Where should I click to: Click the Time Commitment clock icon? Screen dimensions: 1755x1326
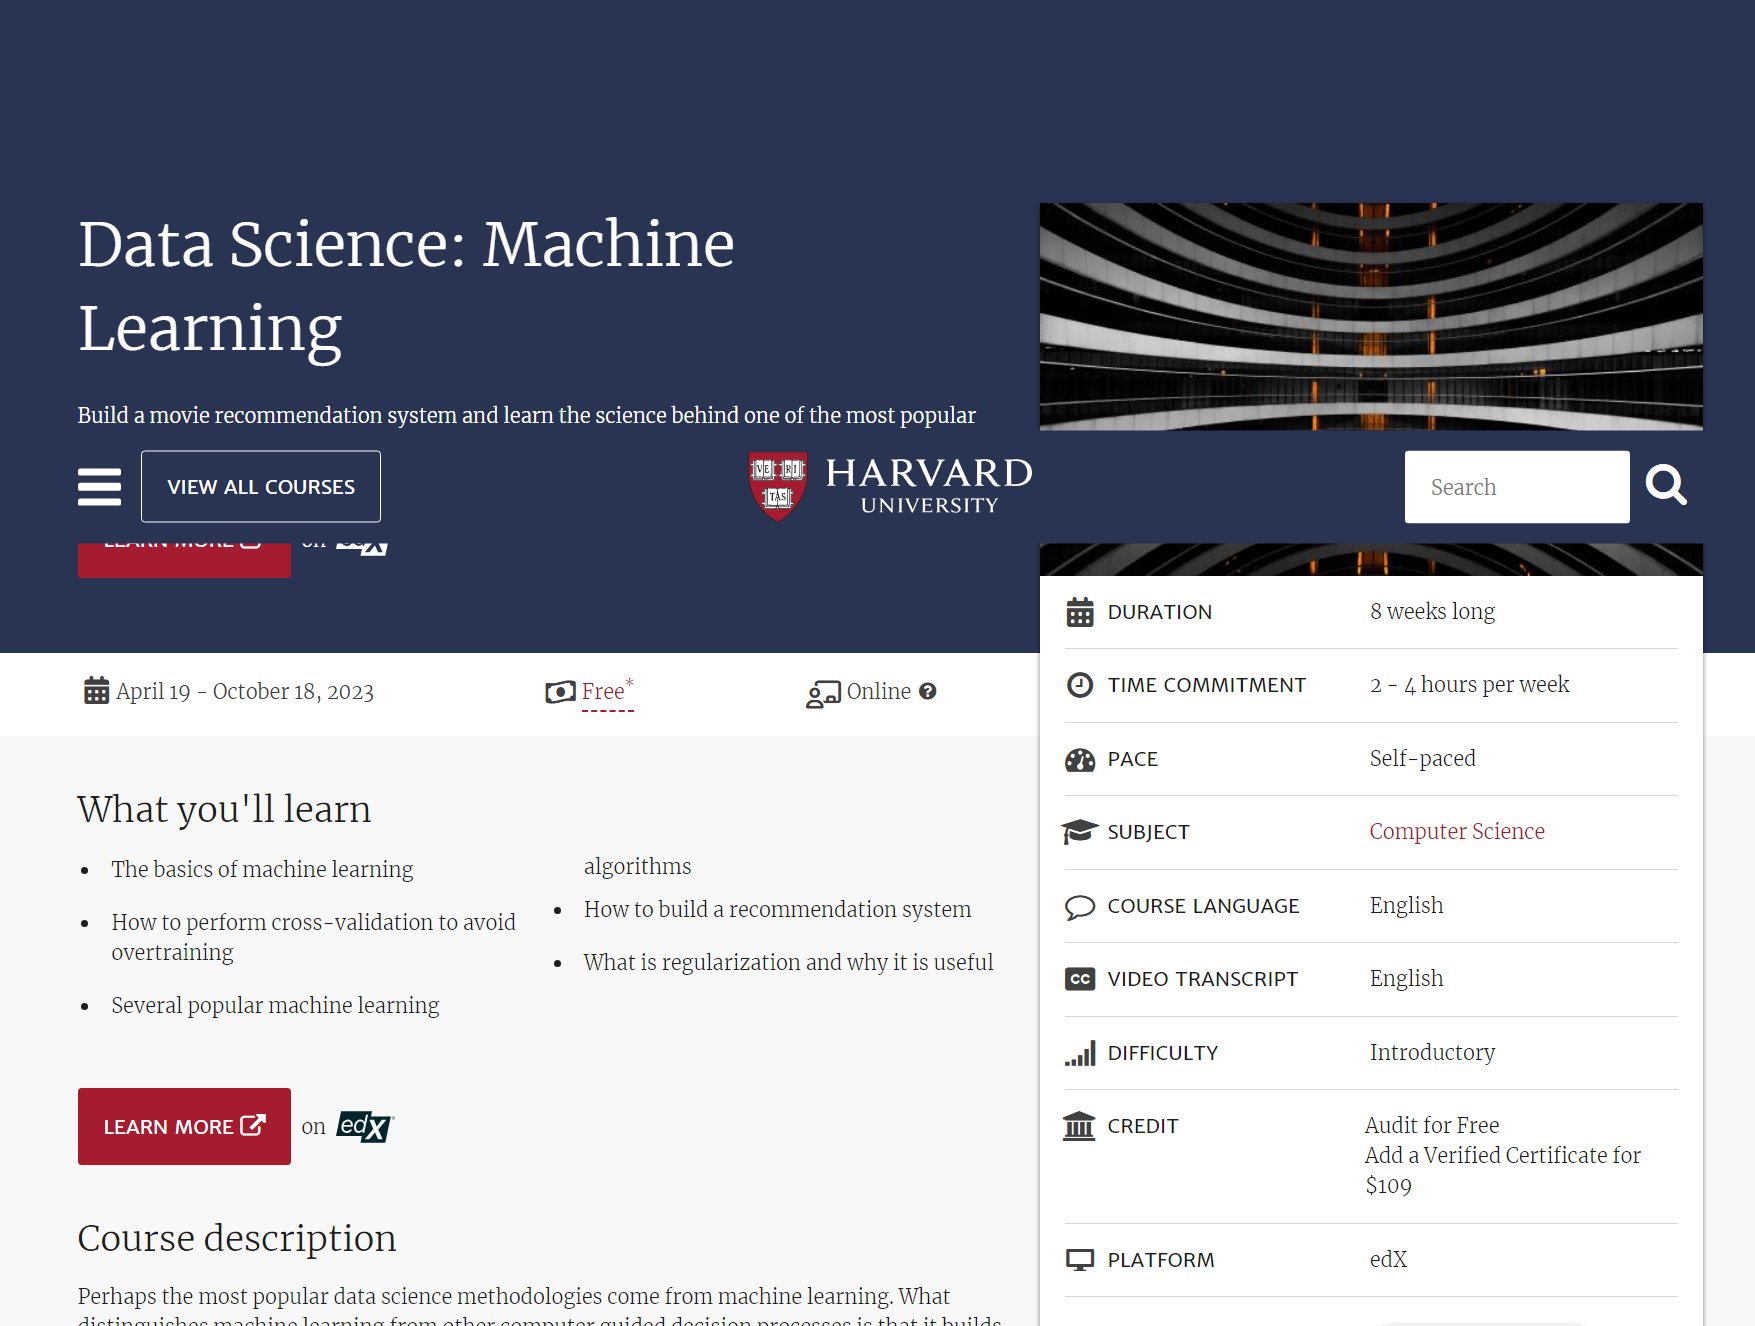pos(1080,685)
